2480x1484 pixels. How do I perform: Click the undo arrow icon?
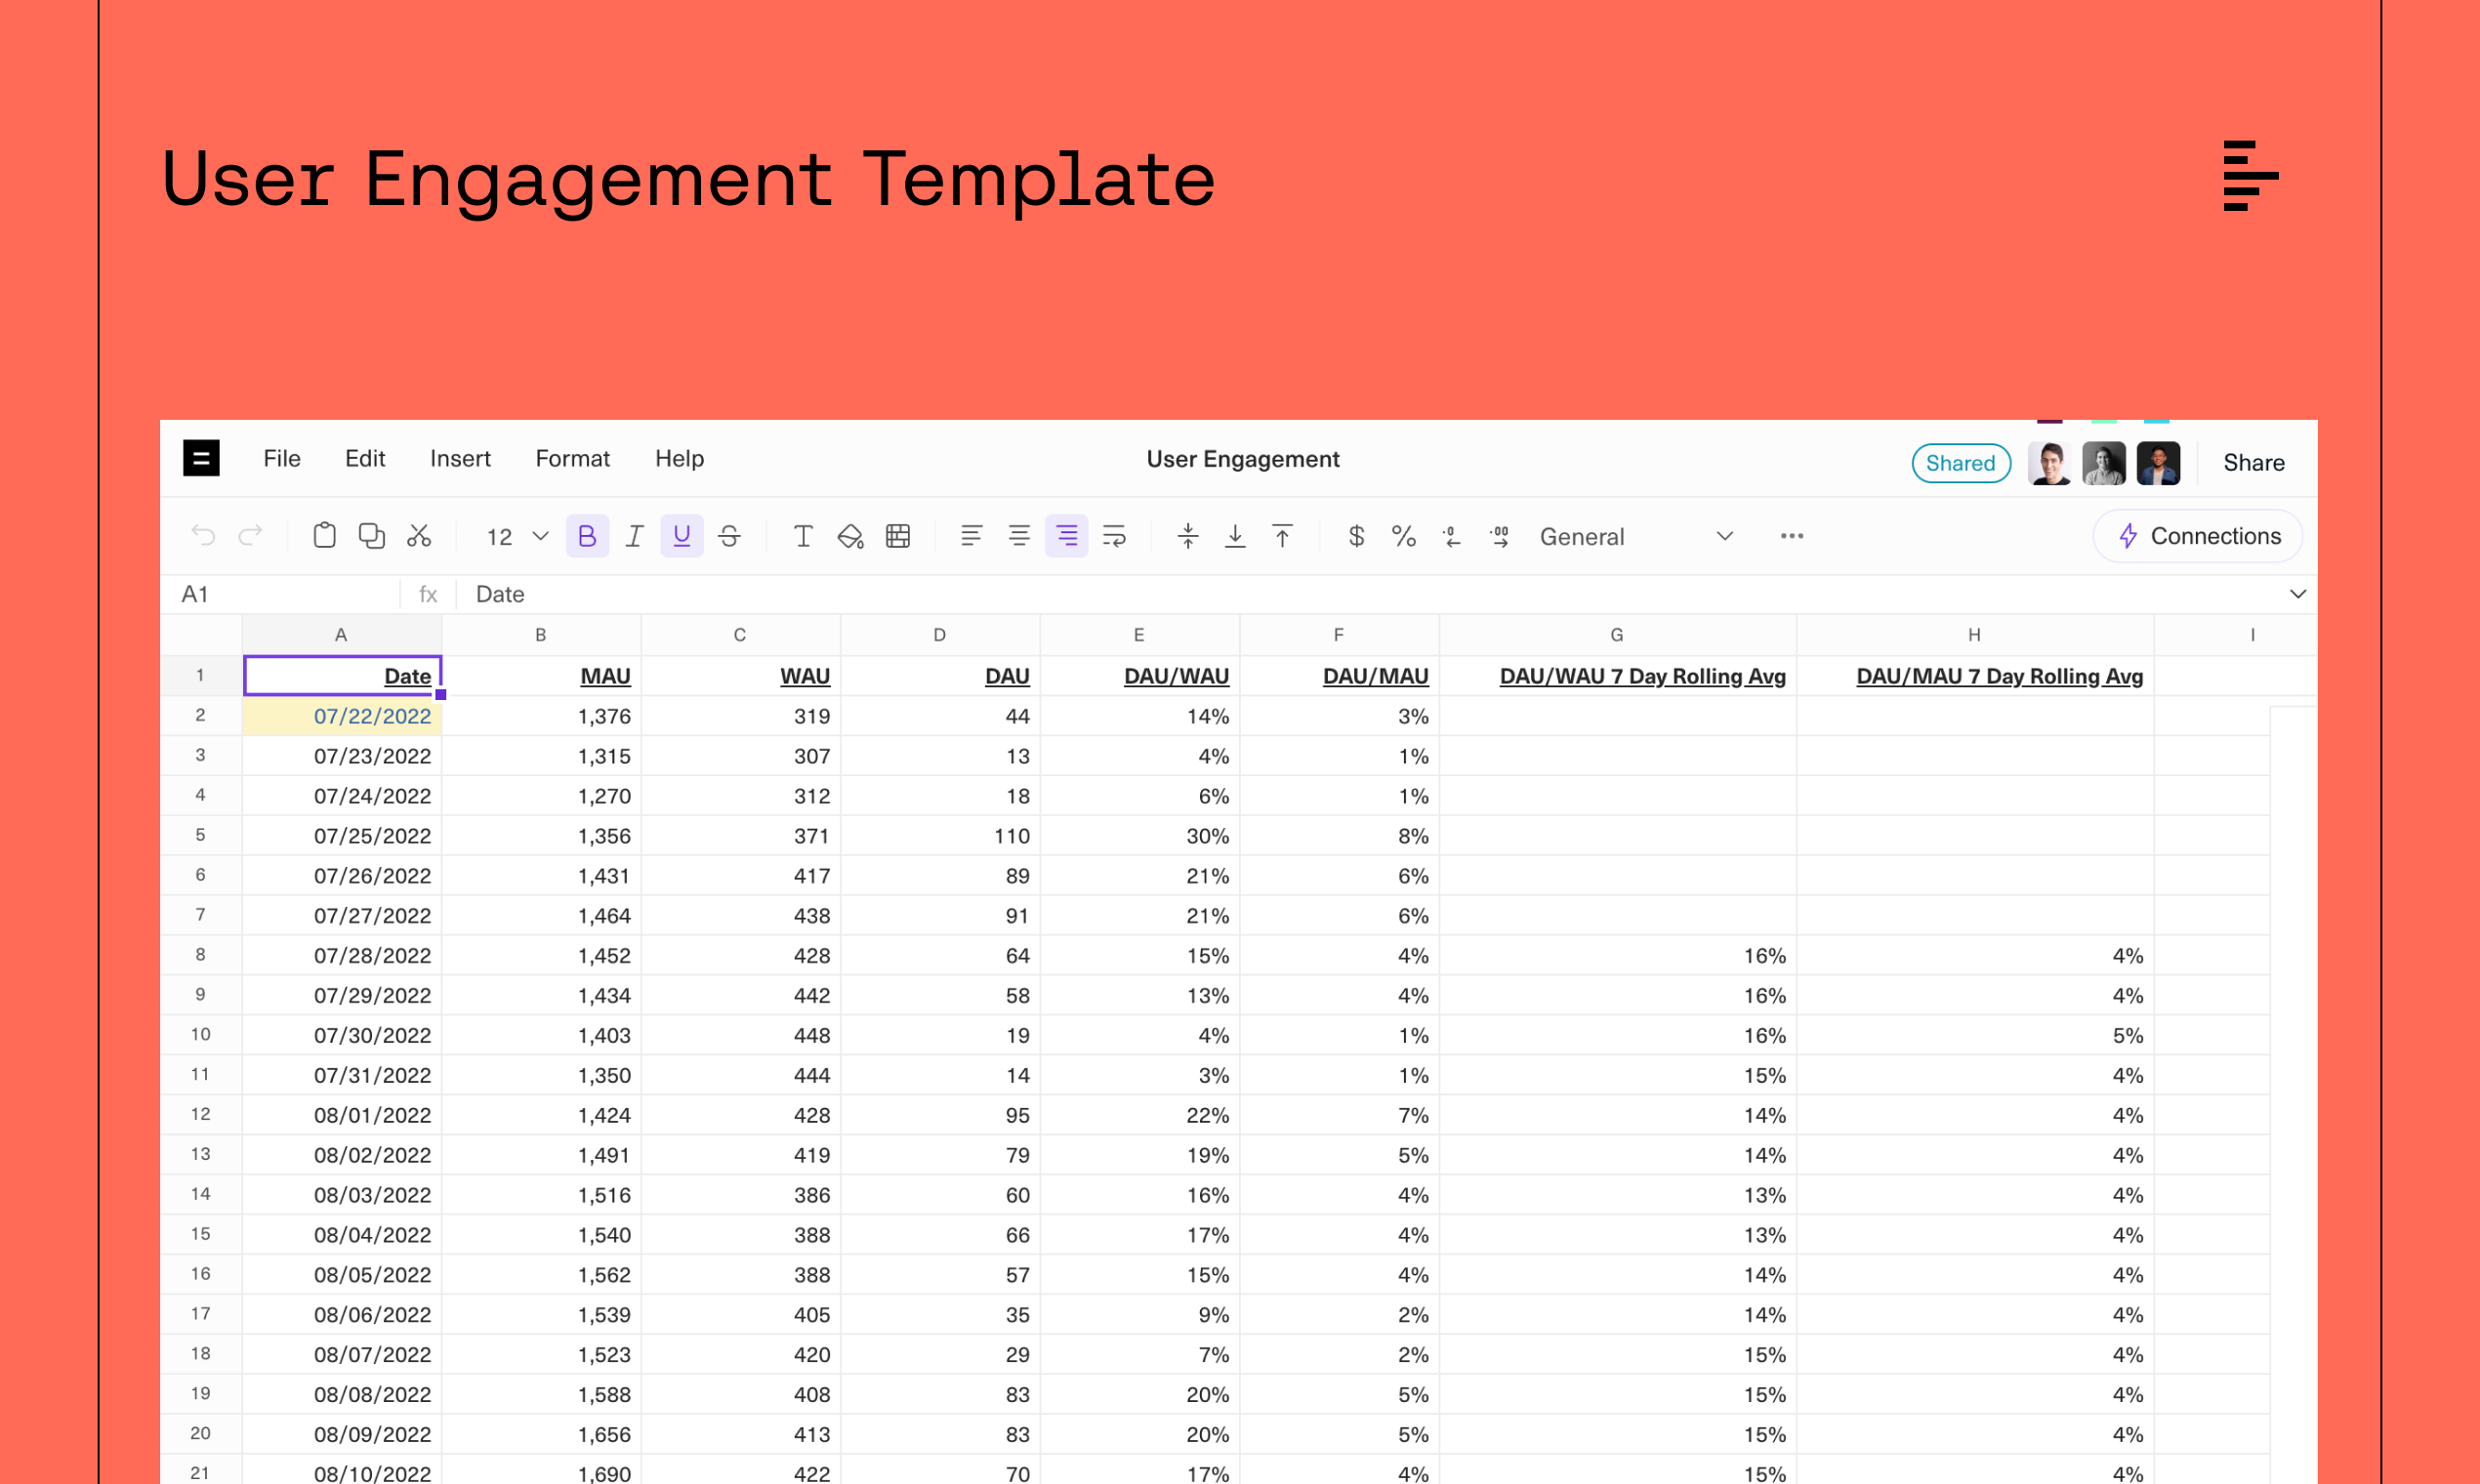203,536
